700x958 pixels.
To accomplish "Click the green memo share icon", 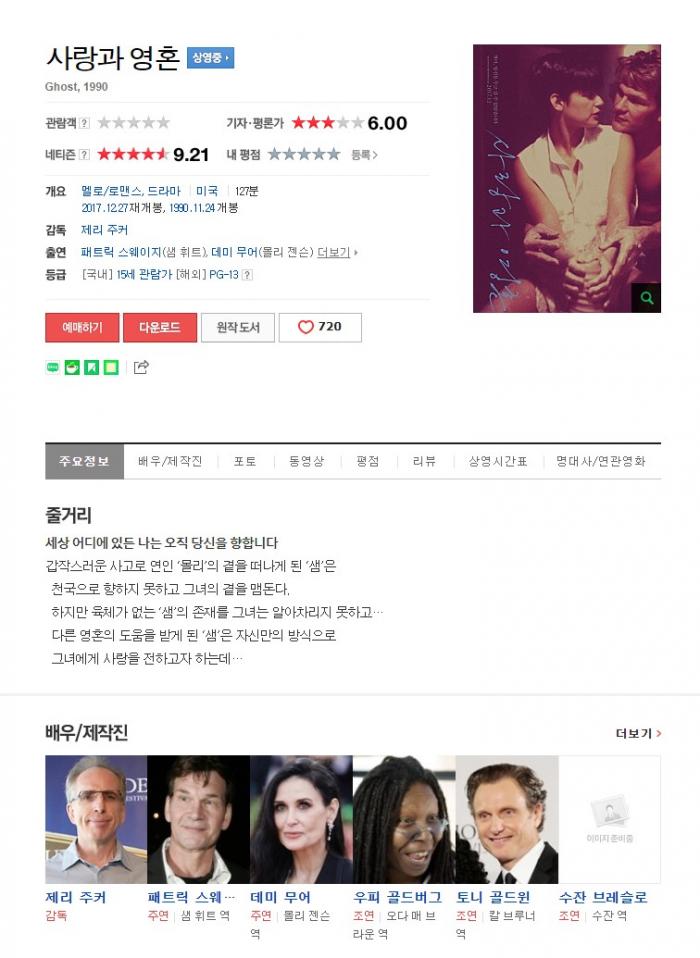I will point(111,367).
